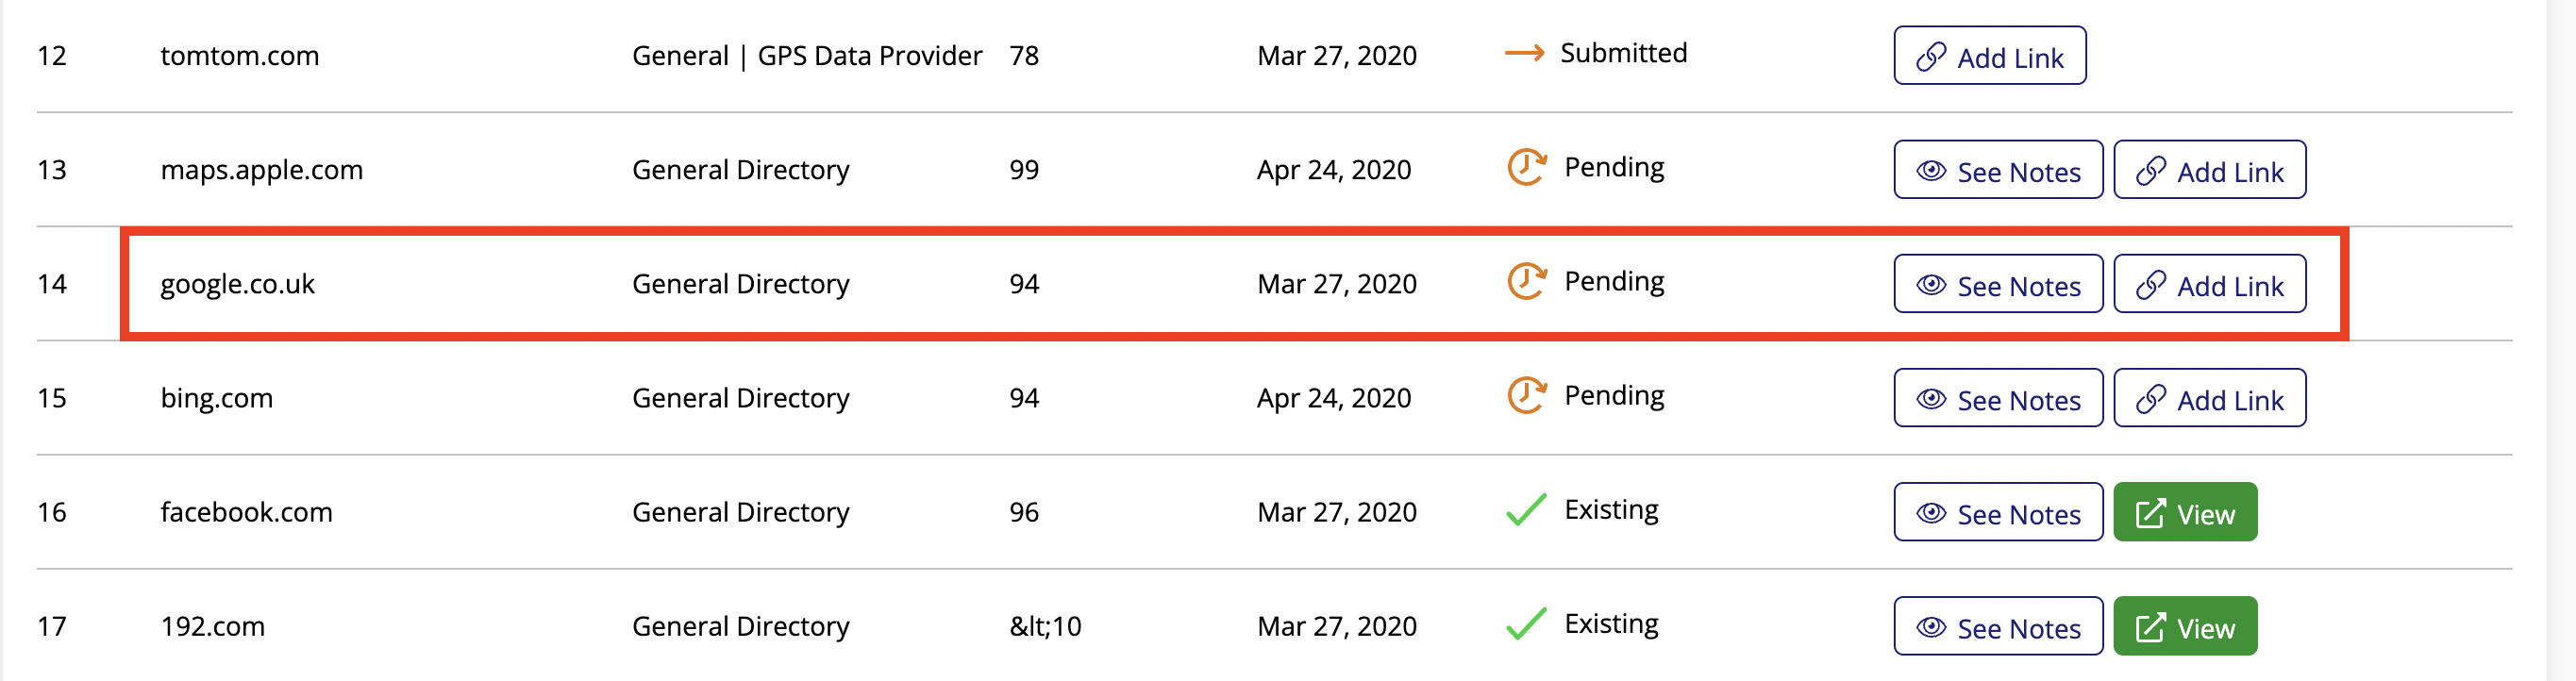This screenshot has height=681, width=2576.
Task: Click Add Link for maps.apple.com row
Action: pos(2209,170)
